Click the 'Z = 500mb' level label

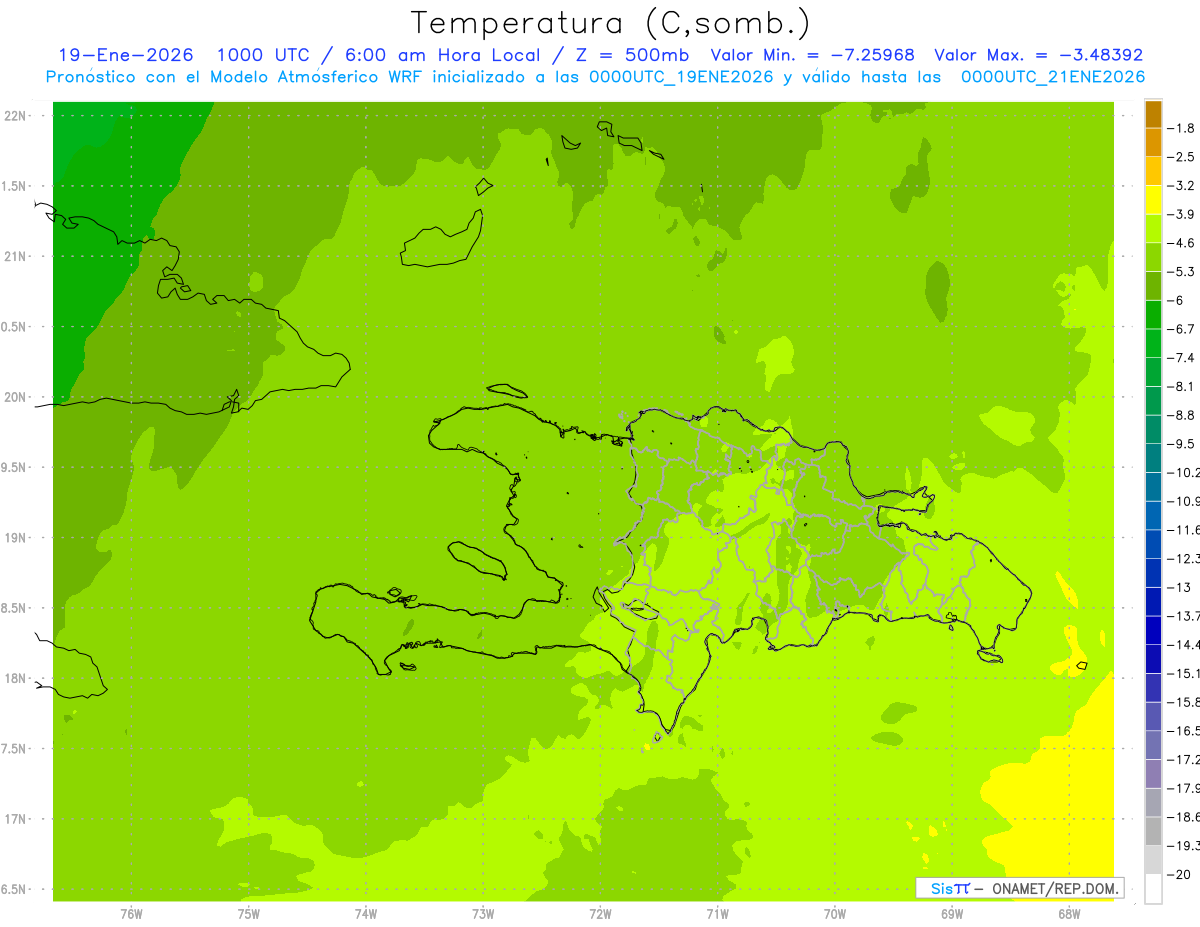point(634,55)
